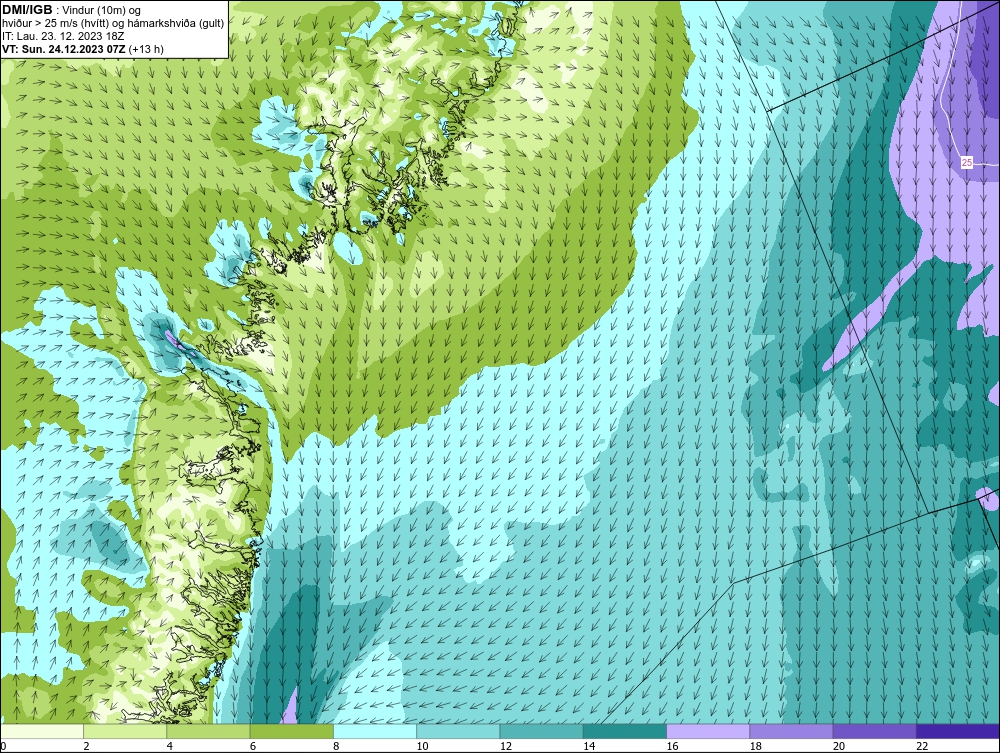Click the "4" scale label
Screen dimensions: 1000x753
[x=170, y=746]
